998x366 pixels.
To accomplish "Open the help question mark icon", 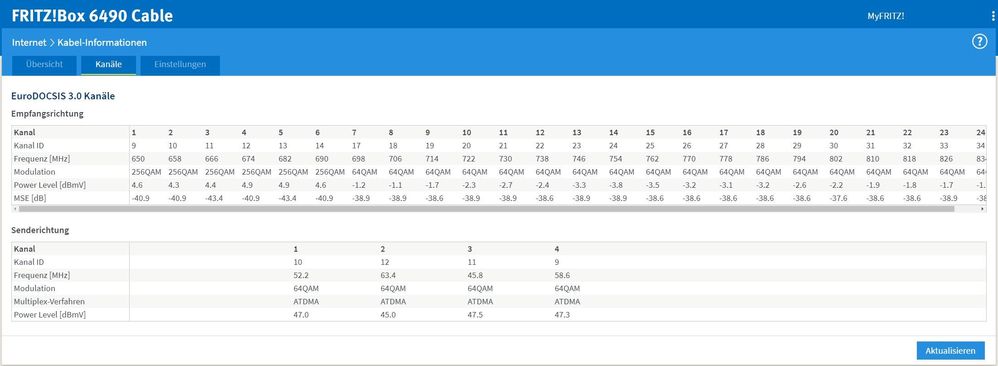I will click(979, 42).
